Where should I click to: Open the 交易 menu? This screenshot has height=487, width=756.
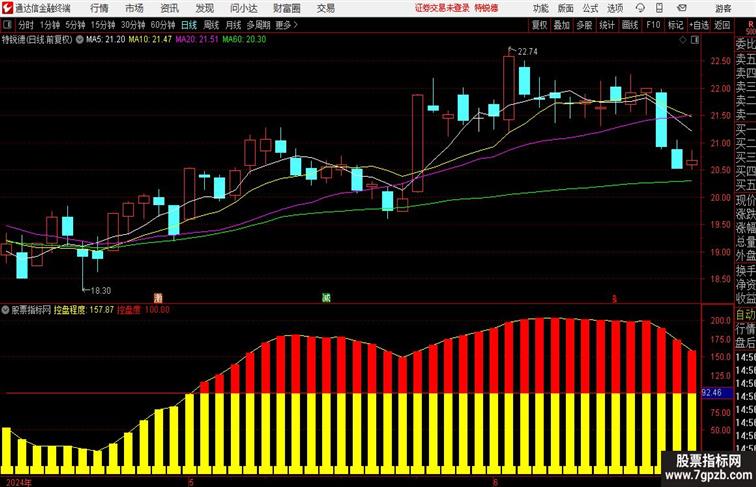(325, 8)
